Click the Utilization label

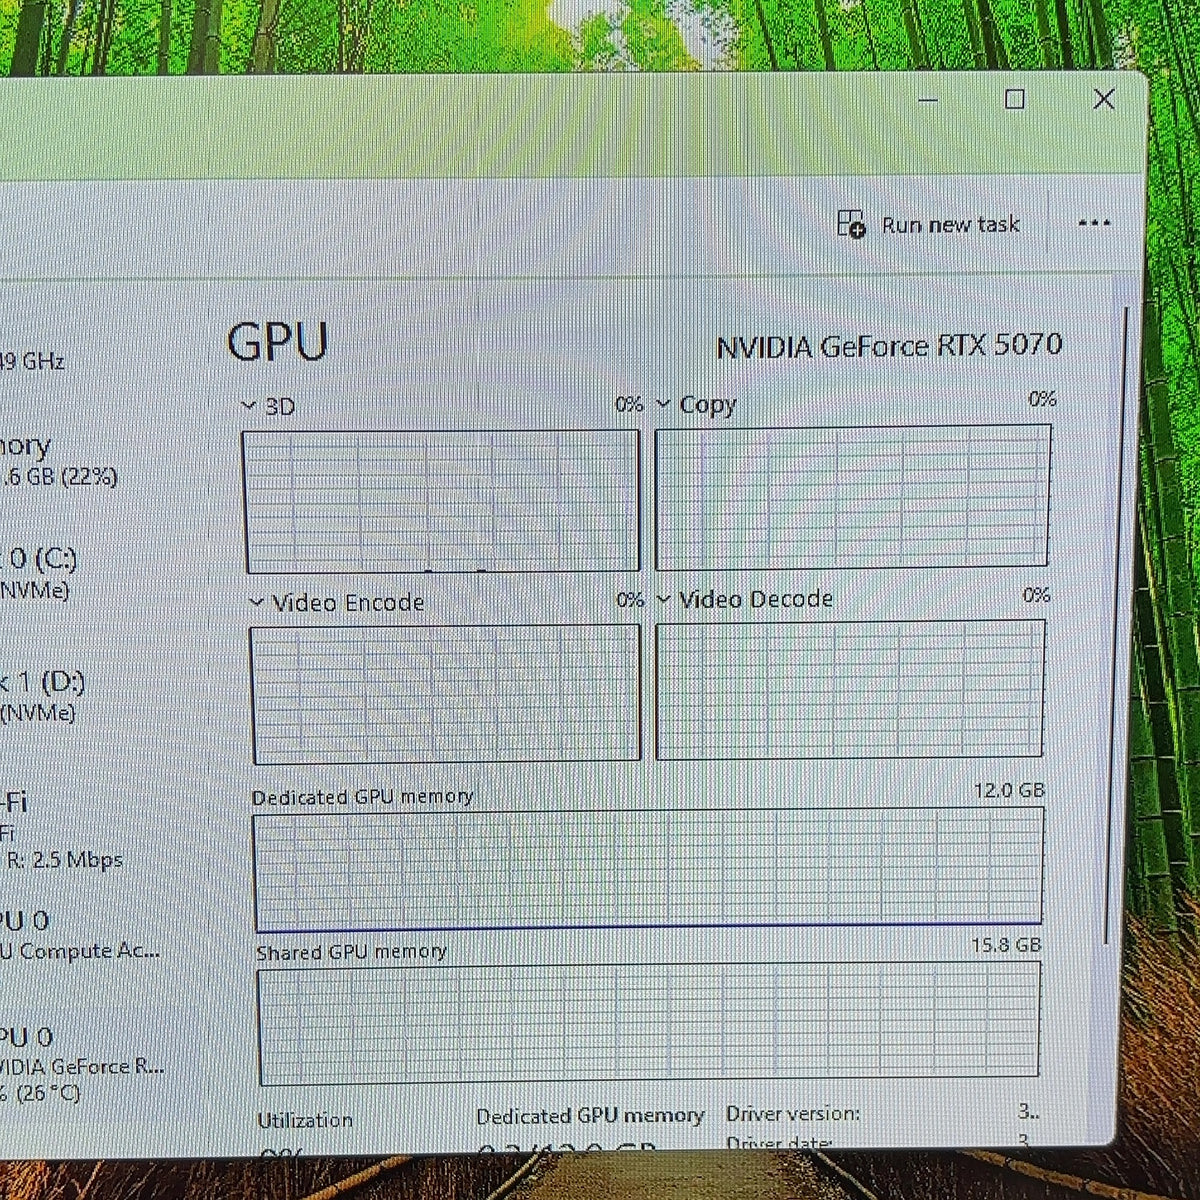pos(305,1120)
